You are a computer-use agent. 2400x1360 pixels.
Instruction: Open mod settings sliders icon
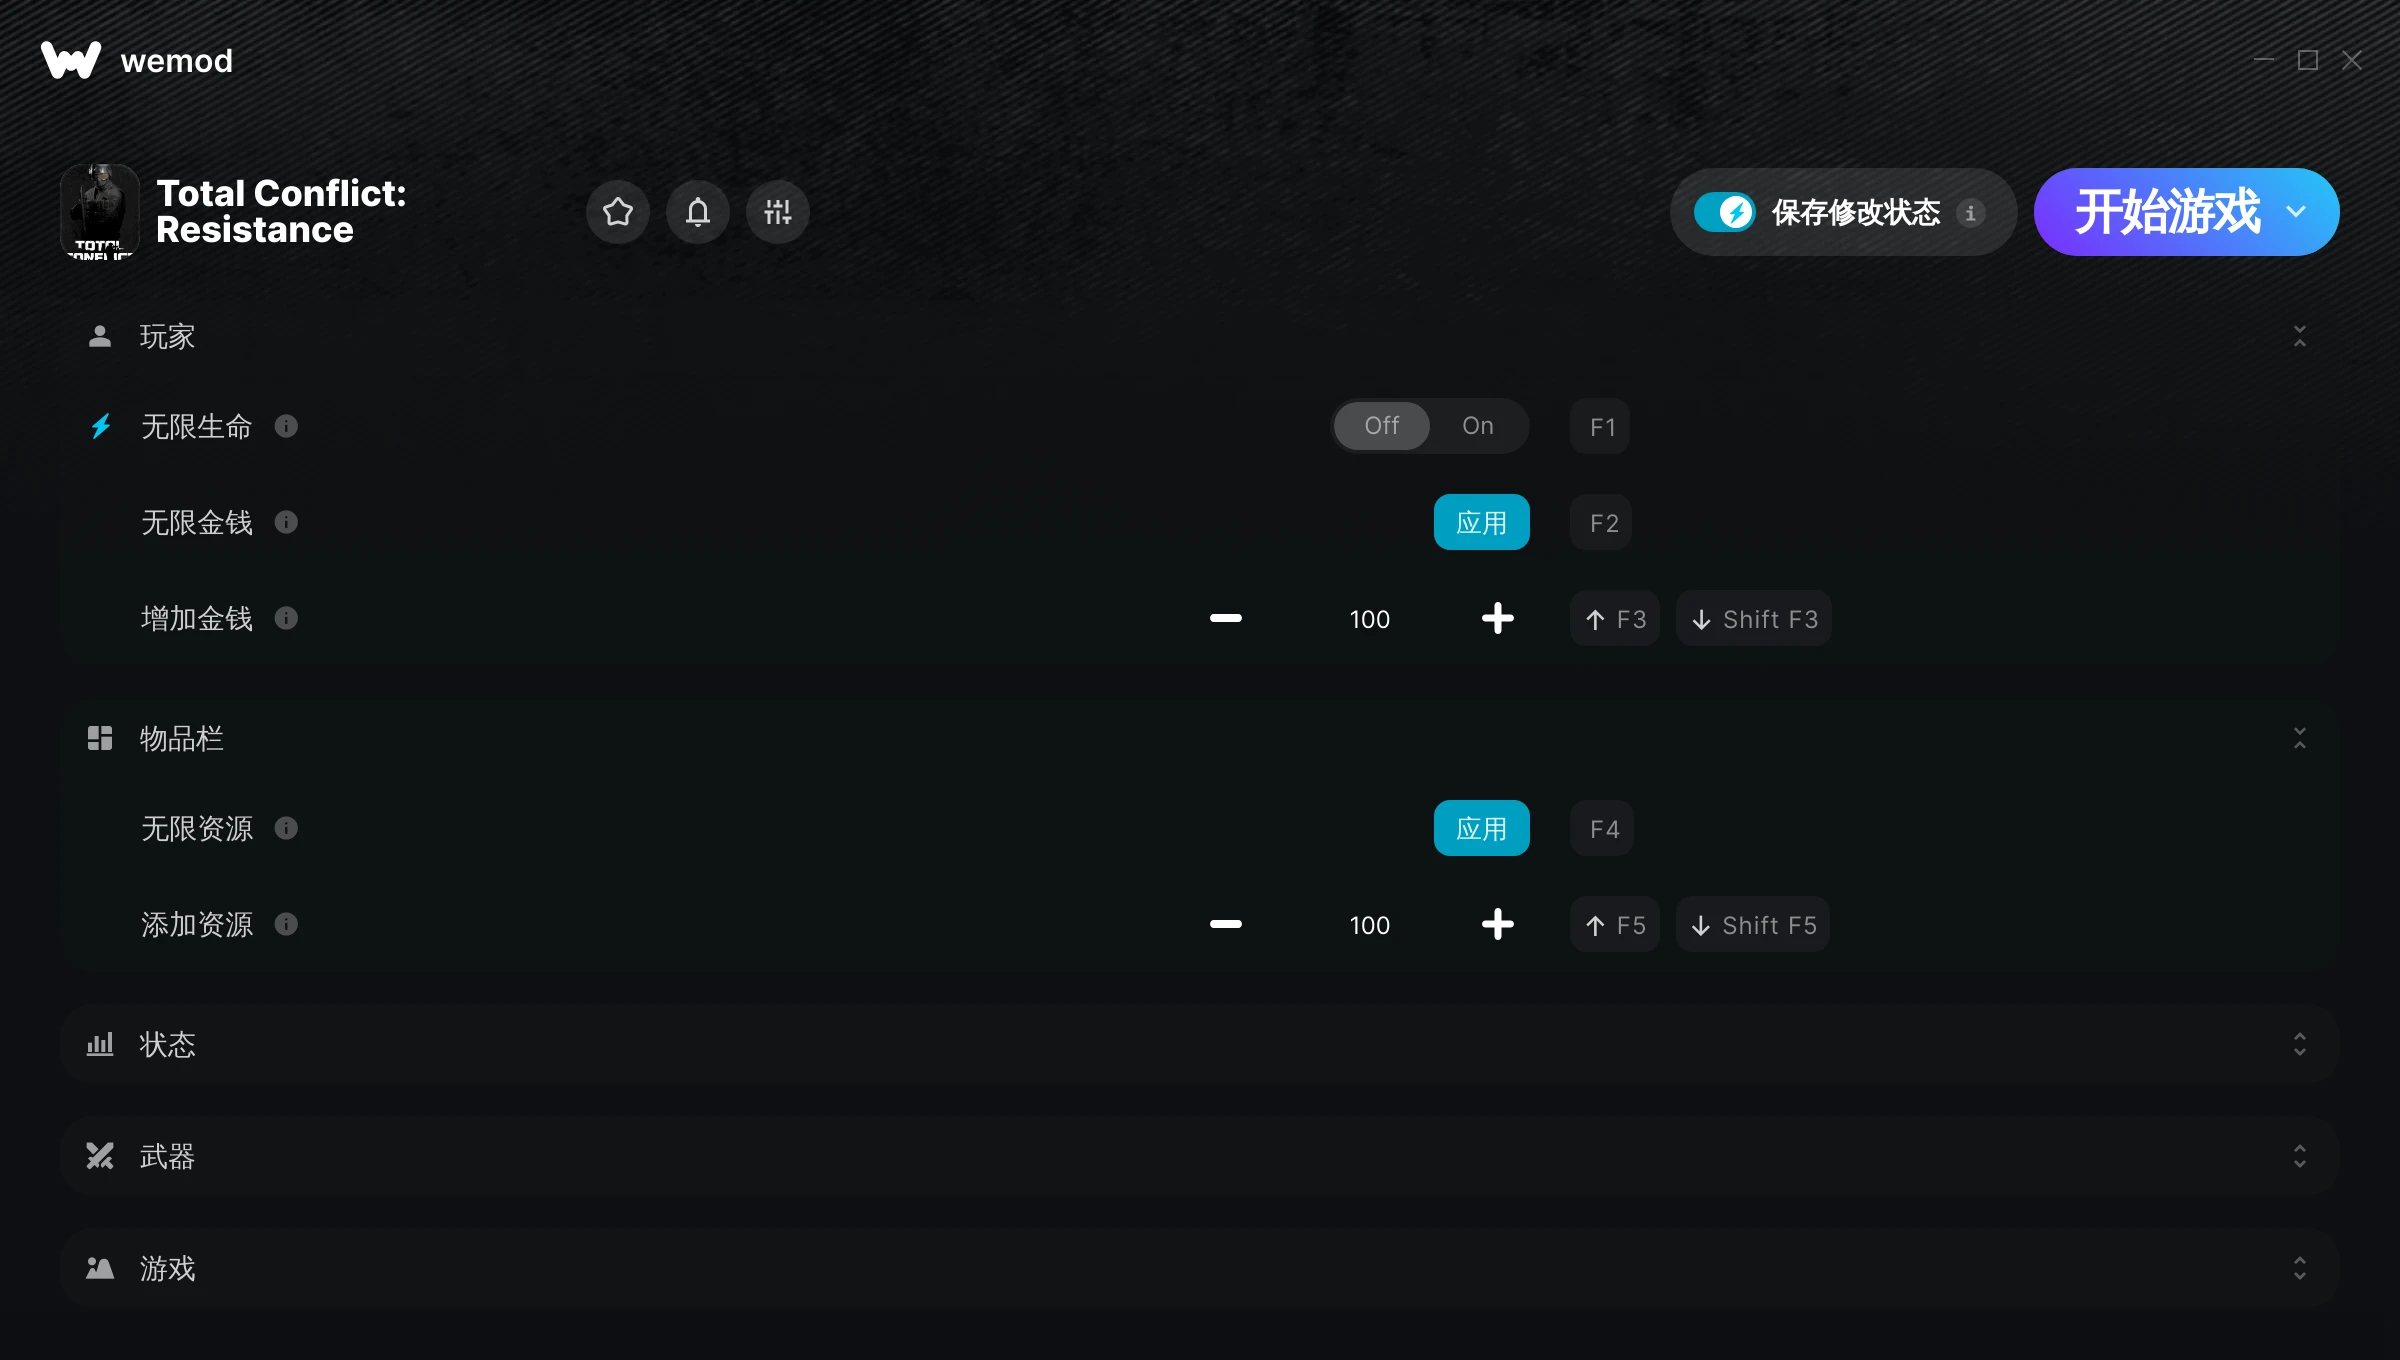778,212
